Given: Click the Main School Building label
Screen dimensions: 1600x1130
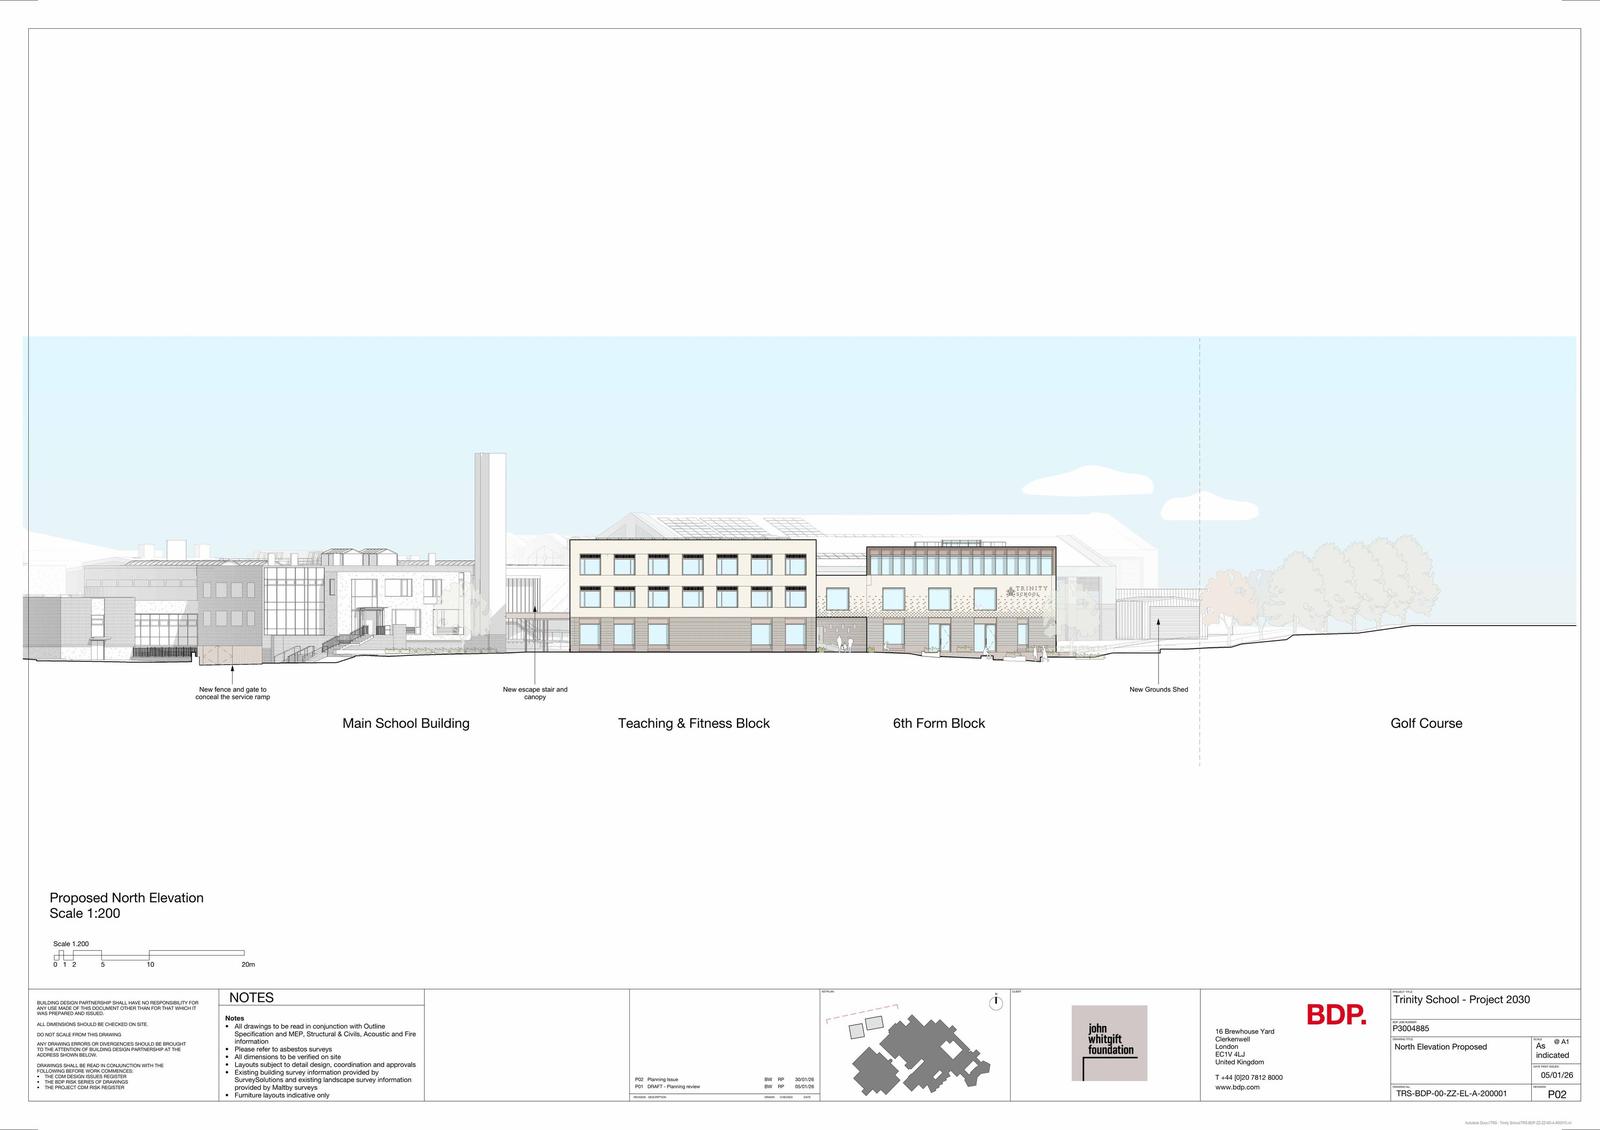Looking at the screenshot, I should (x=405, y=723).
